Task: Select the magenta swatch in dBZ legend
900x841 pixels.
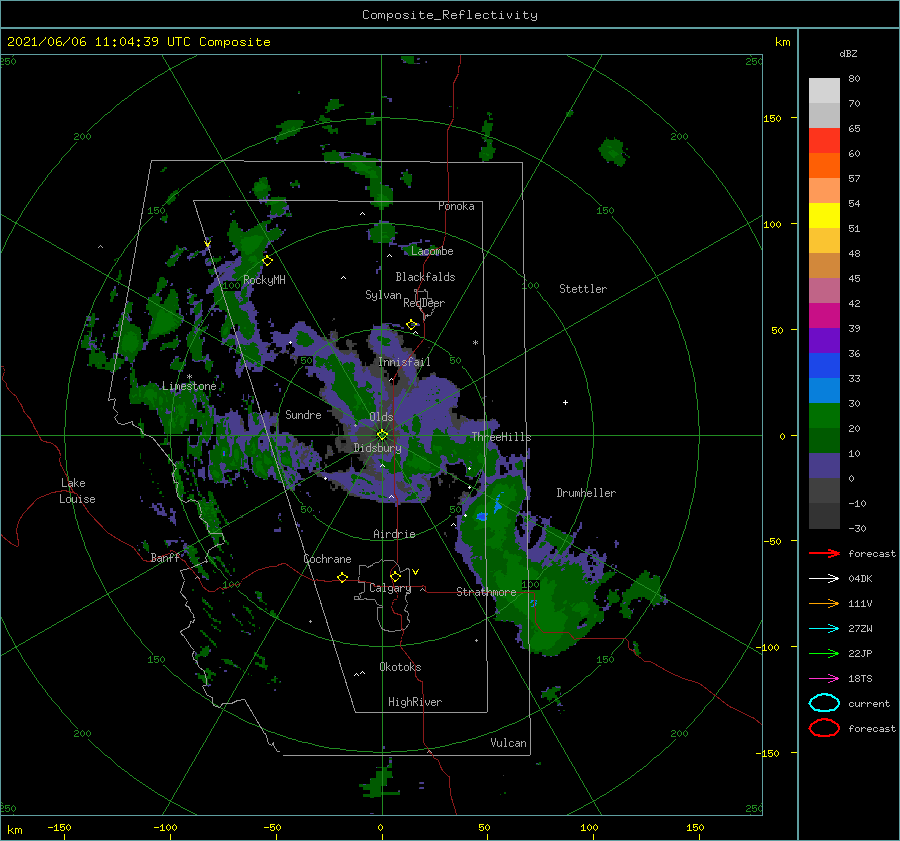Action: (x=824, y=315)
